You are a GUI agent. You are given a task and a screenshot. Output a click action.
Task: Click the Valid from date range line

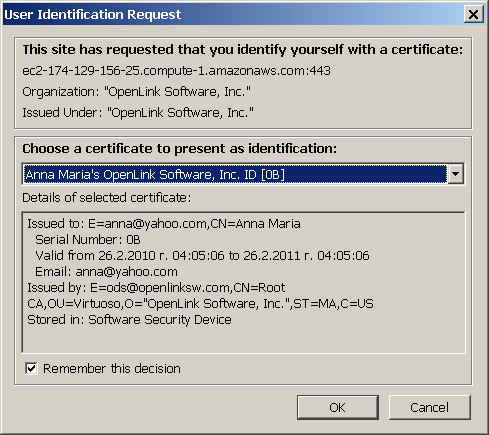pyautogui.click(x=202, y=256)
